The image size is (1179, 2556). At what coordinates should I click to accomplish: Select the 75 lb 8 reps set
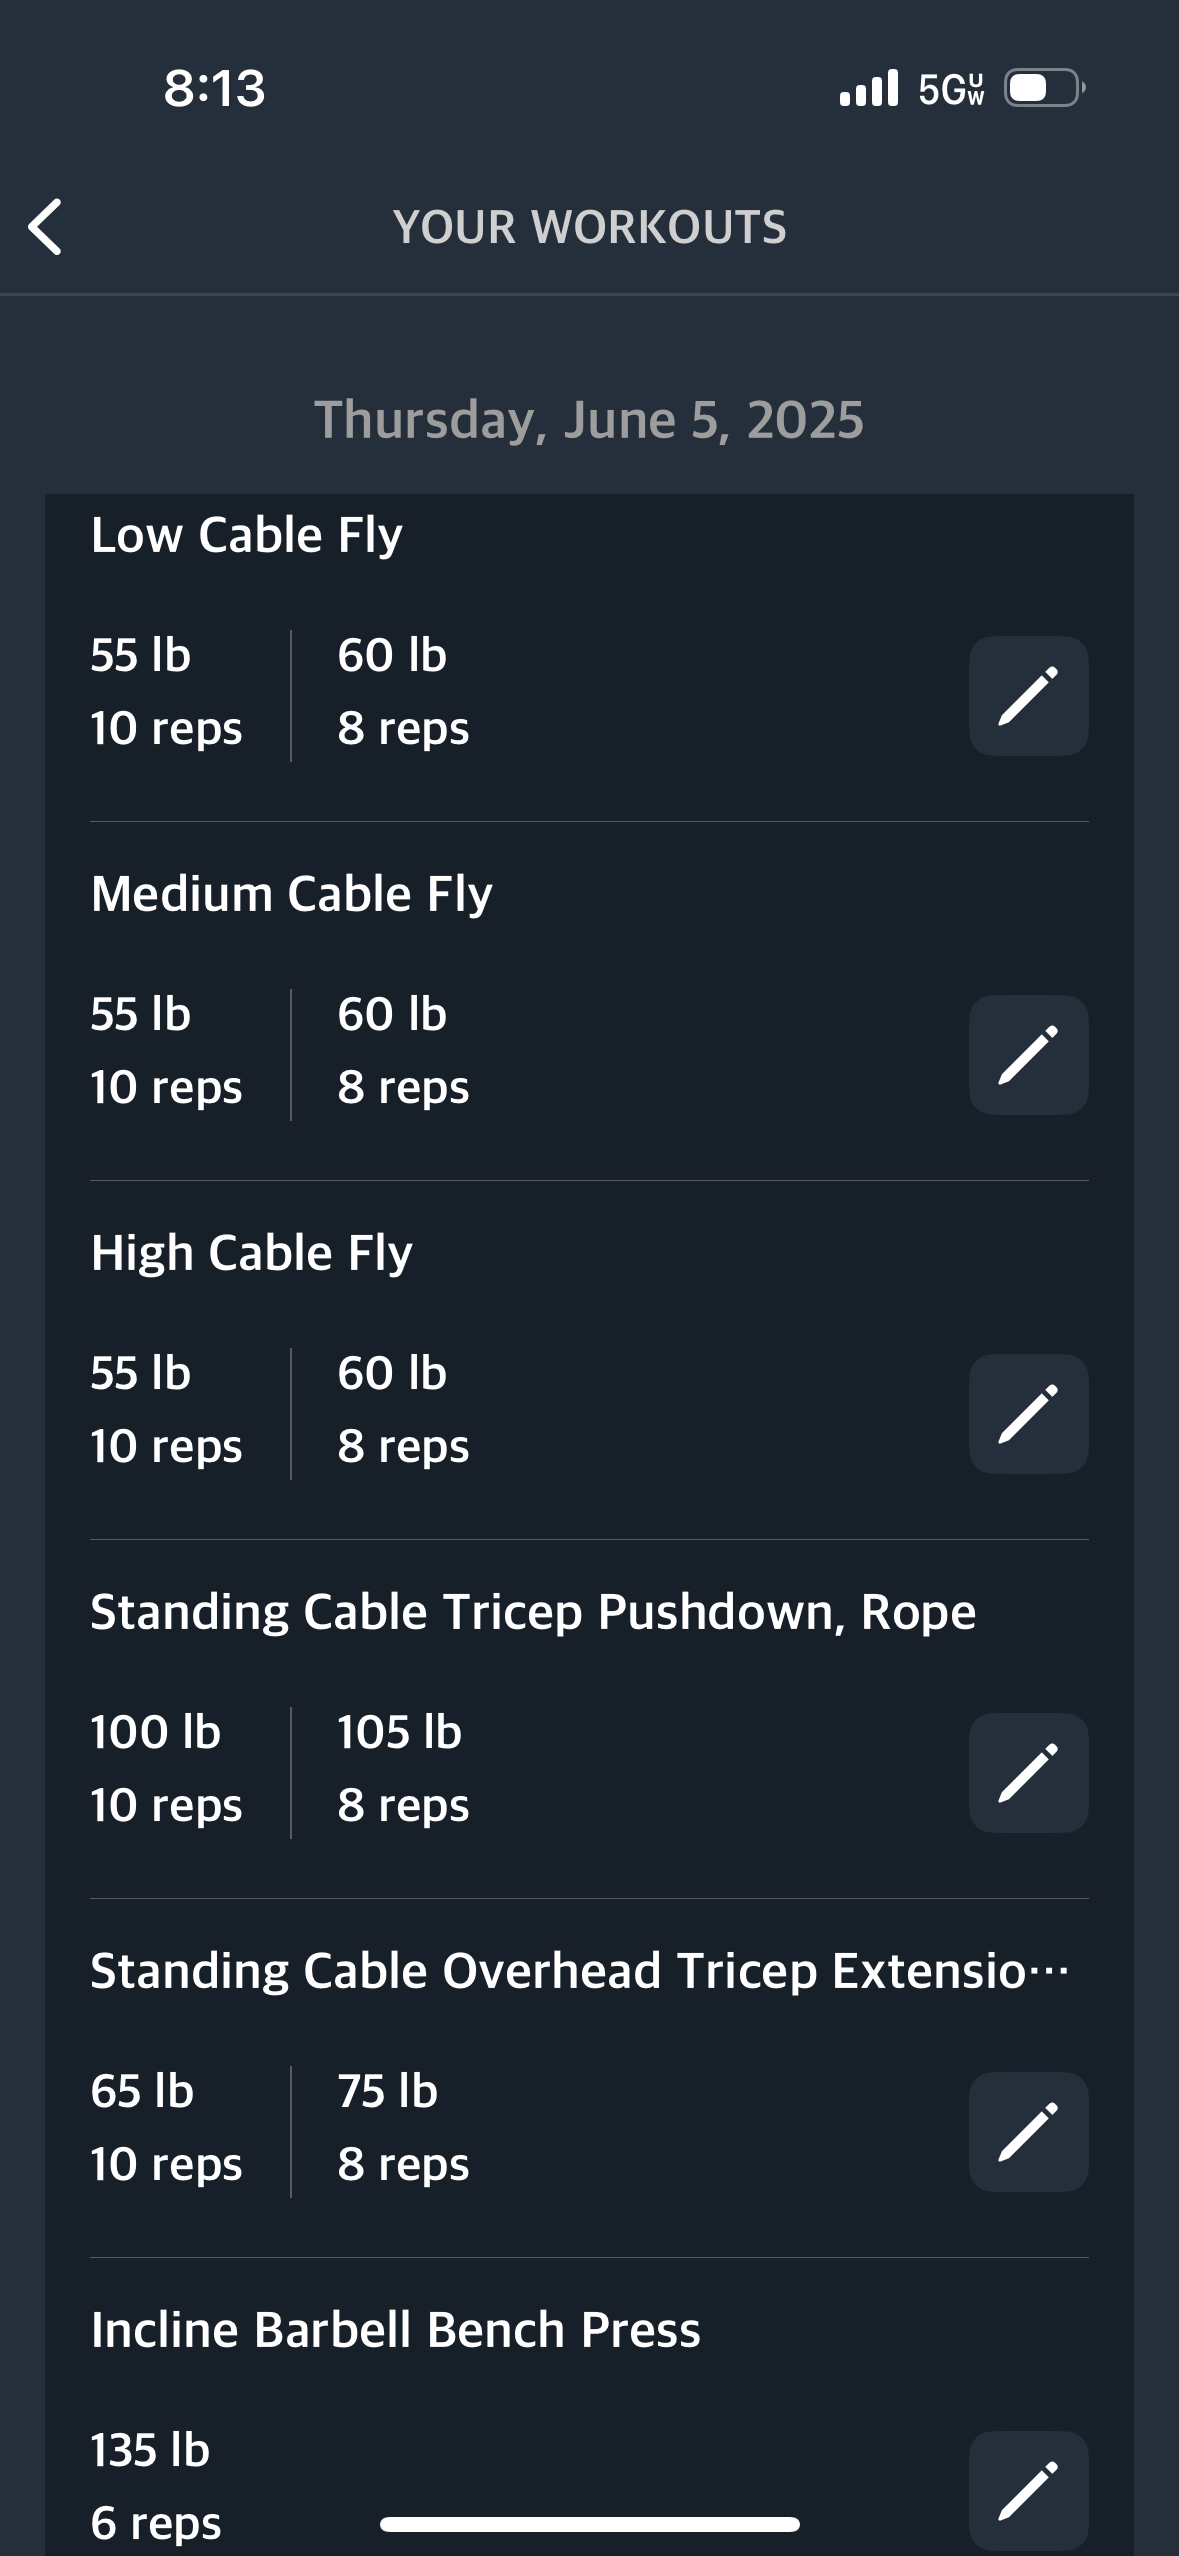tap(403, 2128)
